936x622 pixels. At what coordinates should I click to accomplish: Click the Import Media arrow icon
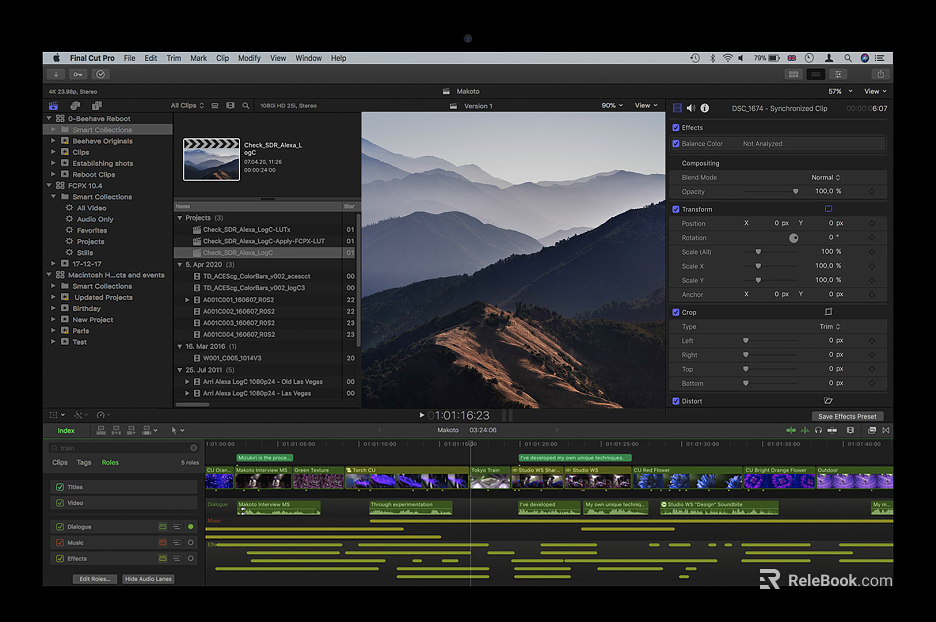pos(56,74)
